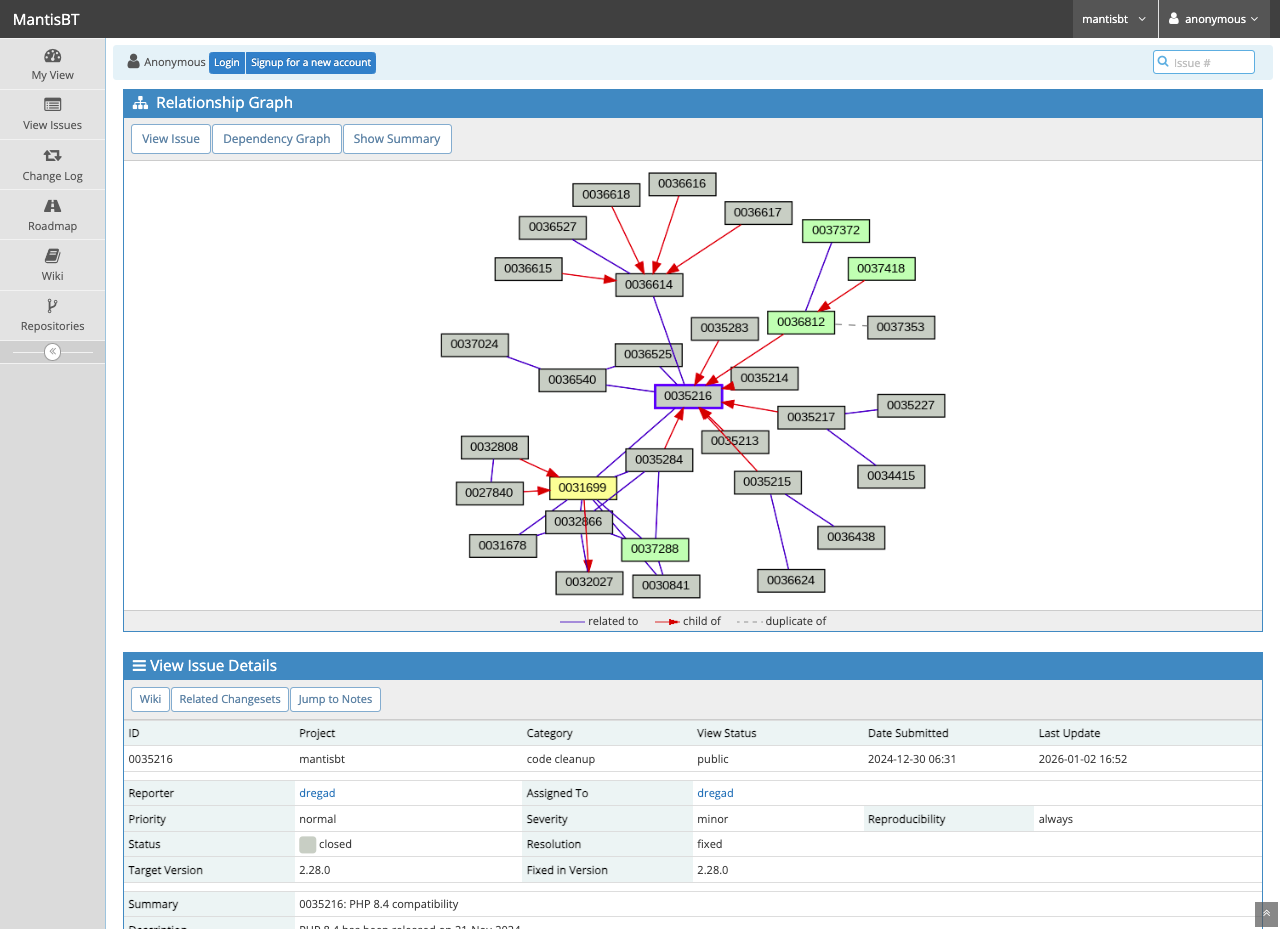The image size is (1280, 929).
Task: Click the scroll-to-top arrow icon
Action: (x=1267, y=913)
